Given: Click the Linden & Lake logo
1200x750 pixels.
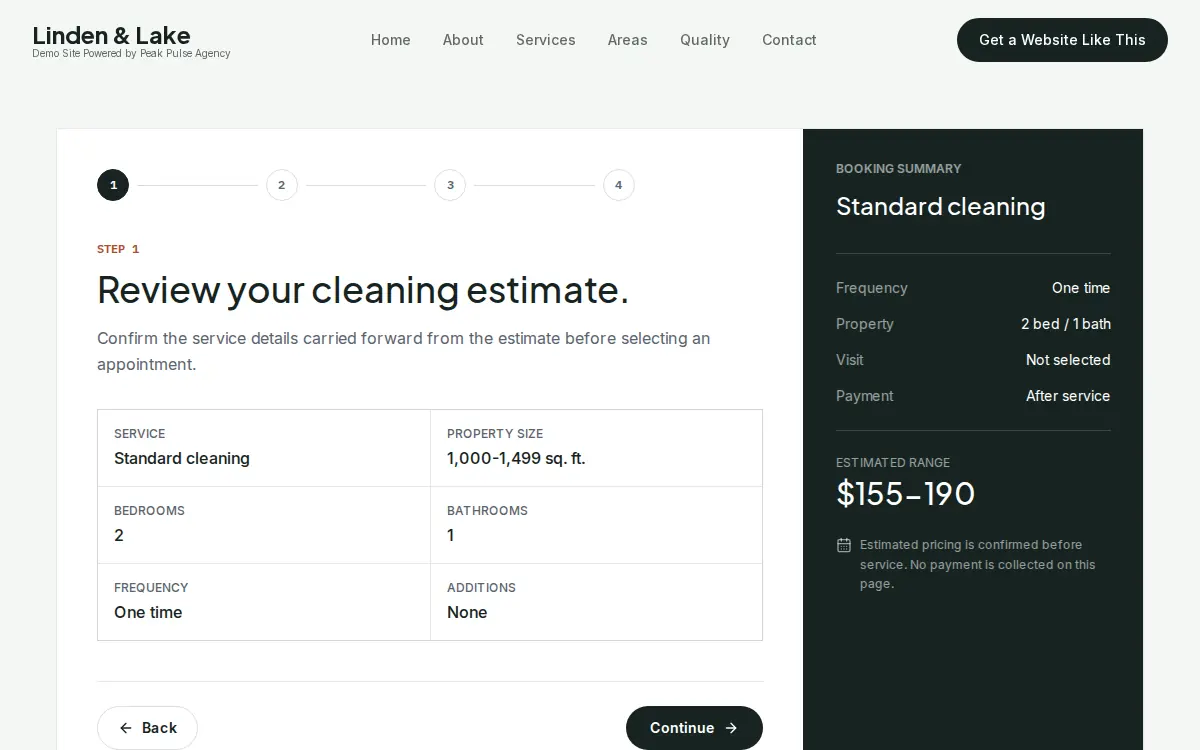Looking at the screenshot, I should tap(111, 35).
